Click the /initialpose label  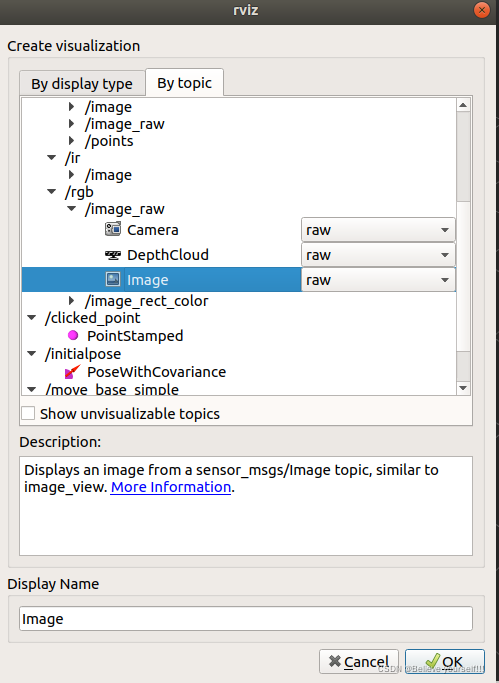click(83, 354)
